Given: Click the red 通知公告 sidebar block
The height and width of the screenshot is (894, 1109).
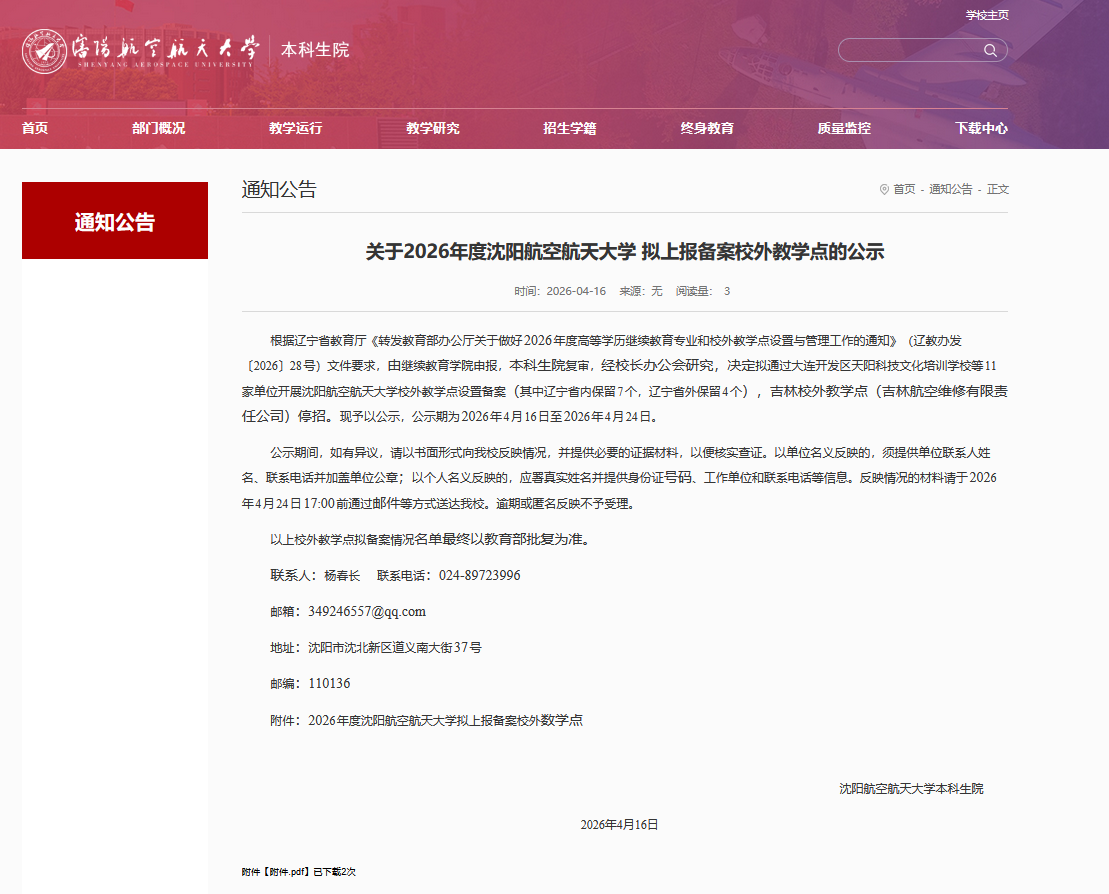Looking at the screenshot, I should point(115,221).
